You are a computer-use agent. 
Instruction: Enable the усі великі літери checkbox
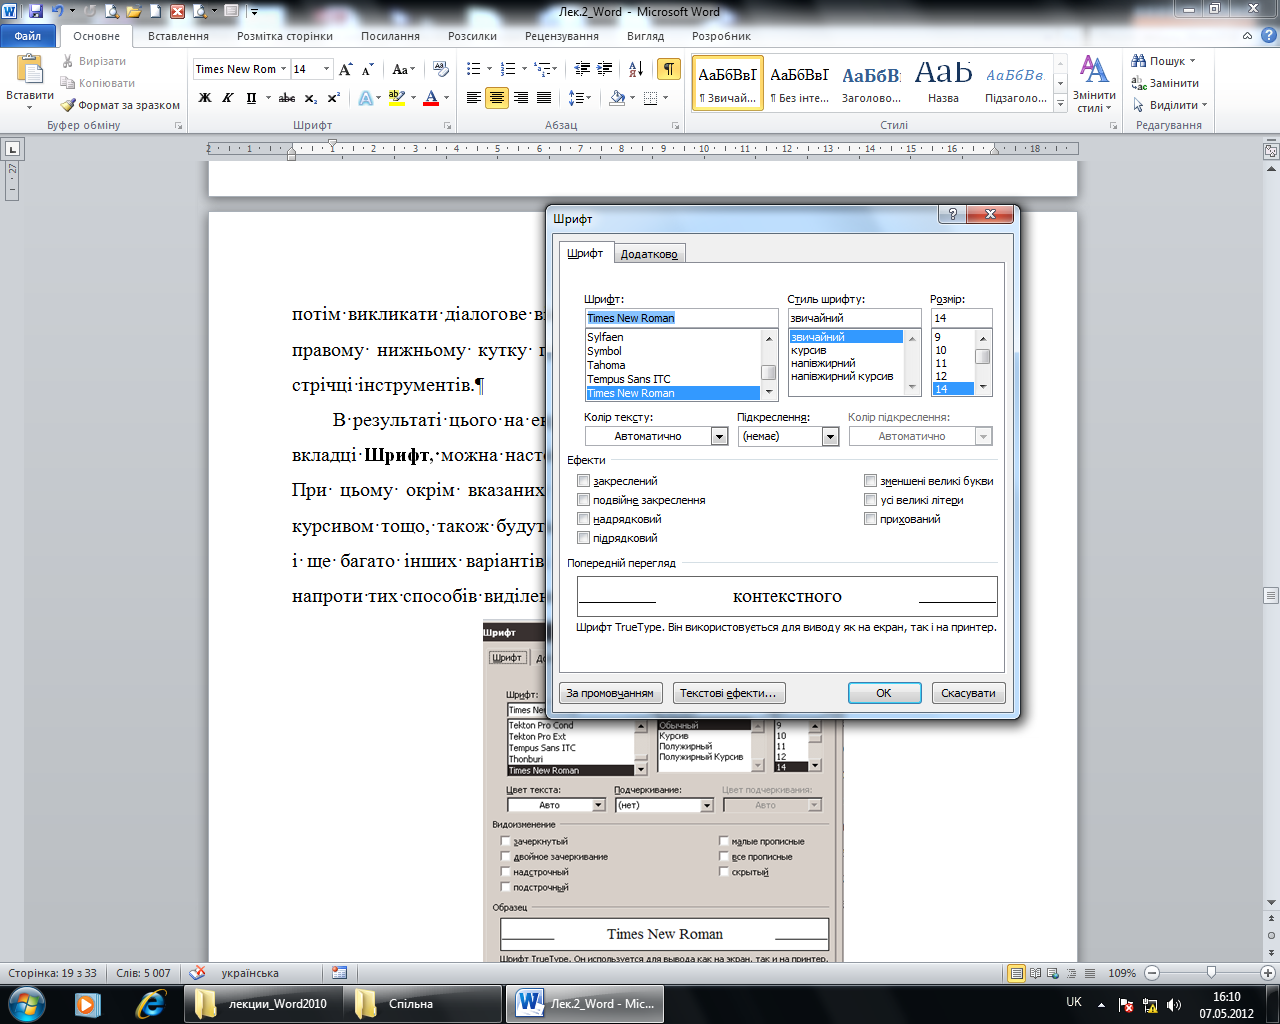(870, 500)
